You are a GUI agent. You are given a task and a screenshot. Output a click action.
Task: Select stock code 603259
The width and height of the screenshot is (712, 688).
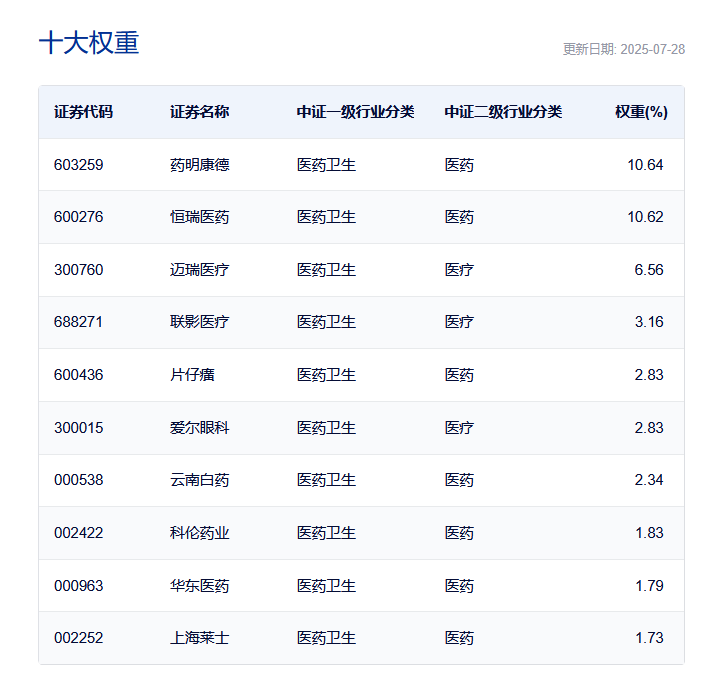(79, 164)
